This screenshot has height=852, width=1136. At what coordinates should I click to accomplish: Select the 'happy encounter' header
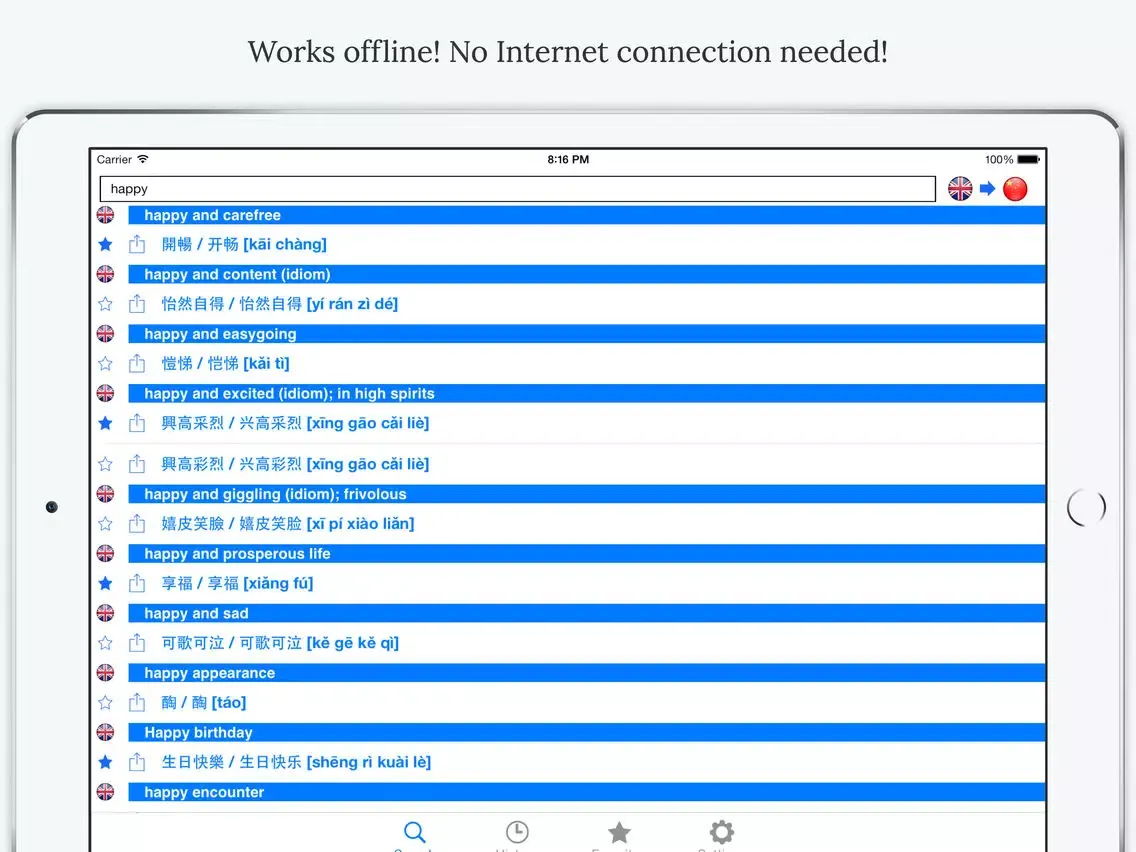[x=586, y=792]
